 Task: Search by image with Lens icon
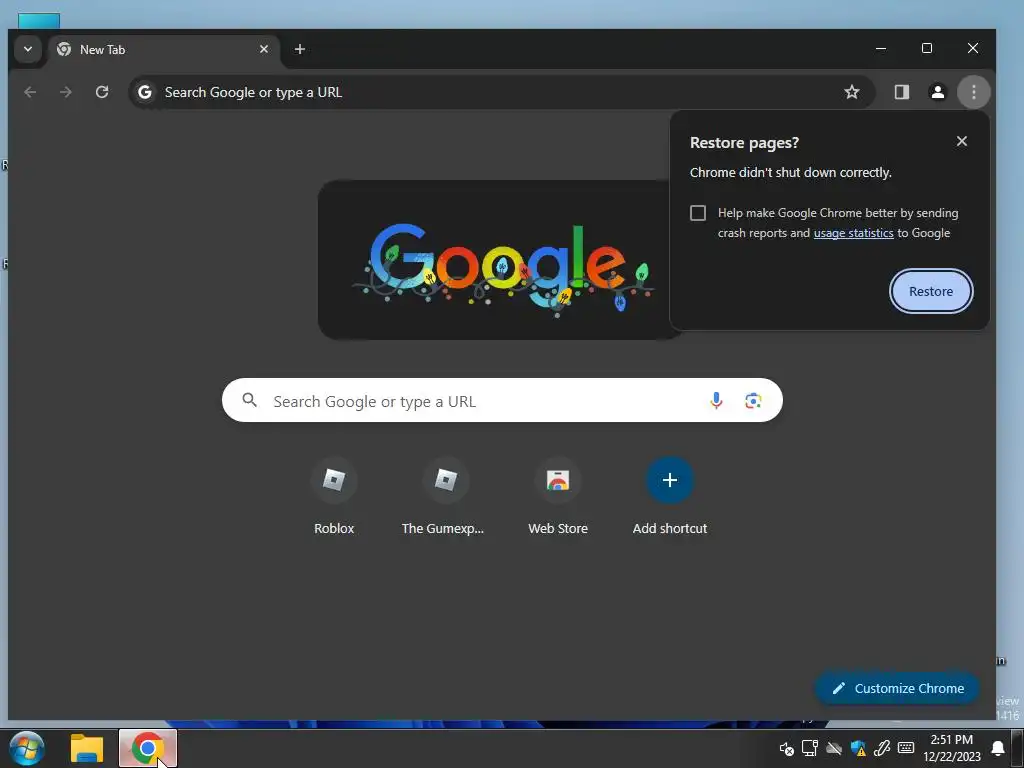753,400
